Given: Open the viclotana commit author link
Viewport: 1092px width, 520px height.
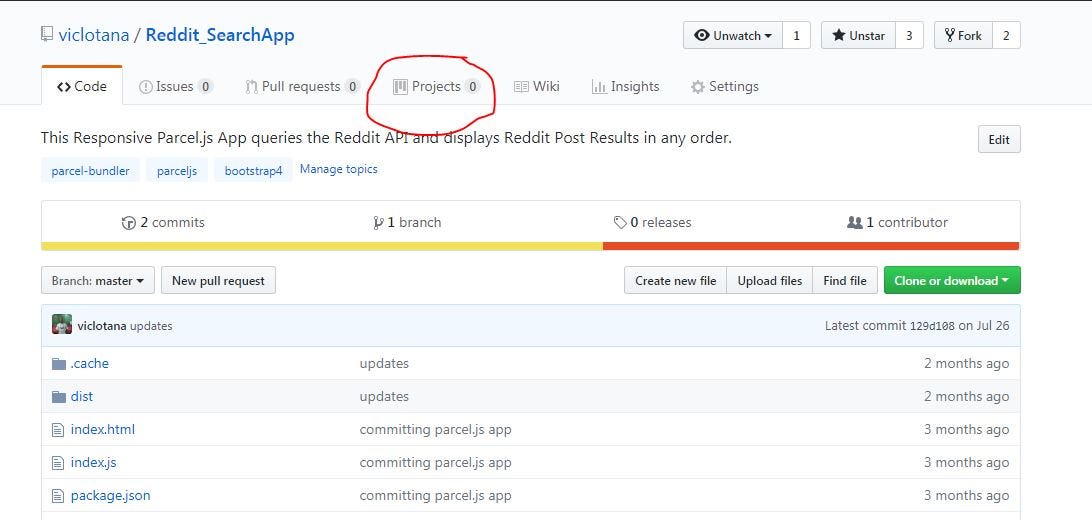Looking at the screenshot, I should (x=102, y=326).
